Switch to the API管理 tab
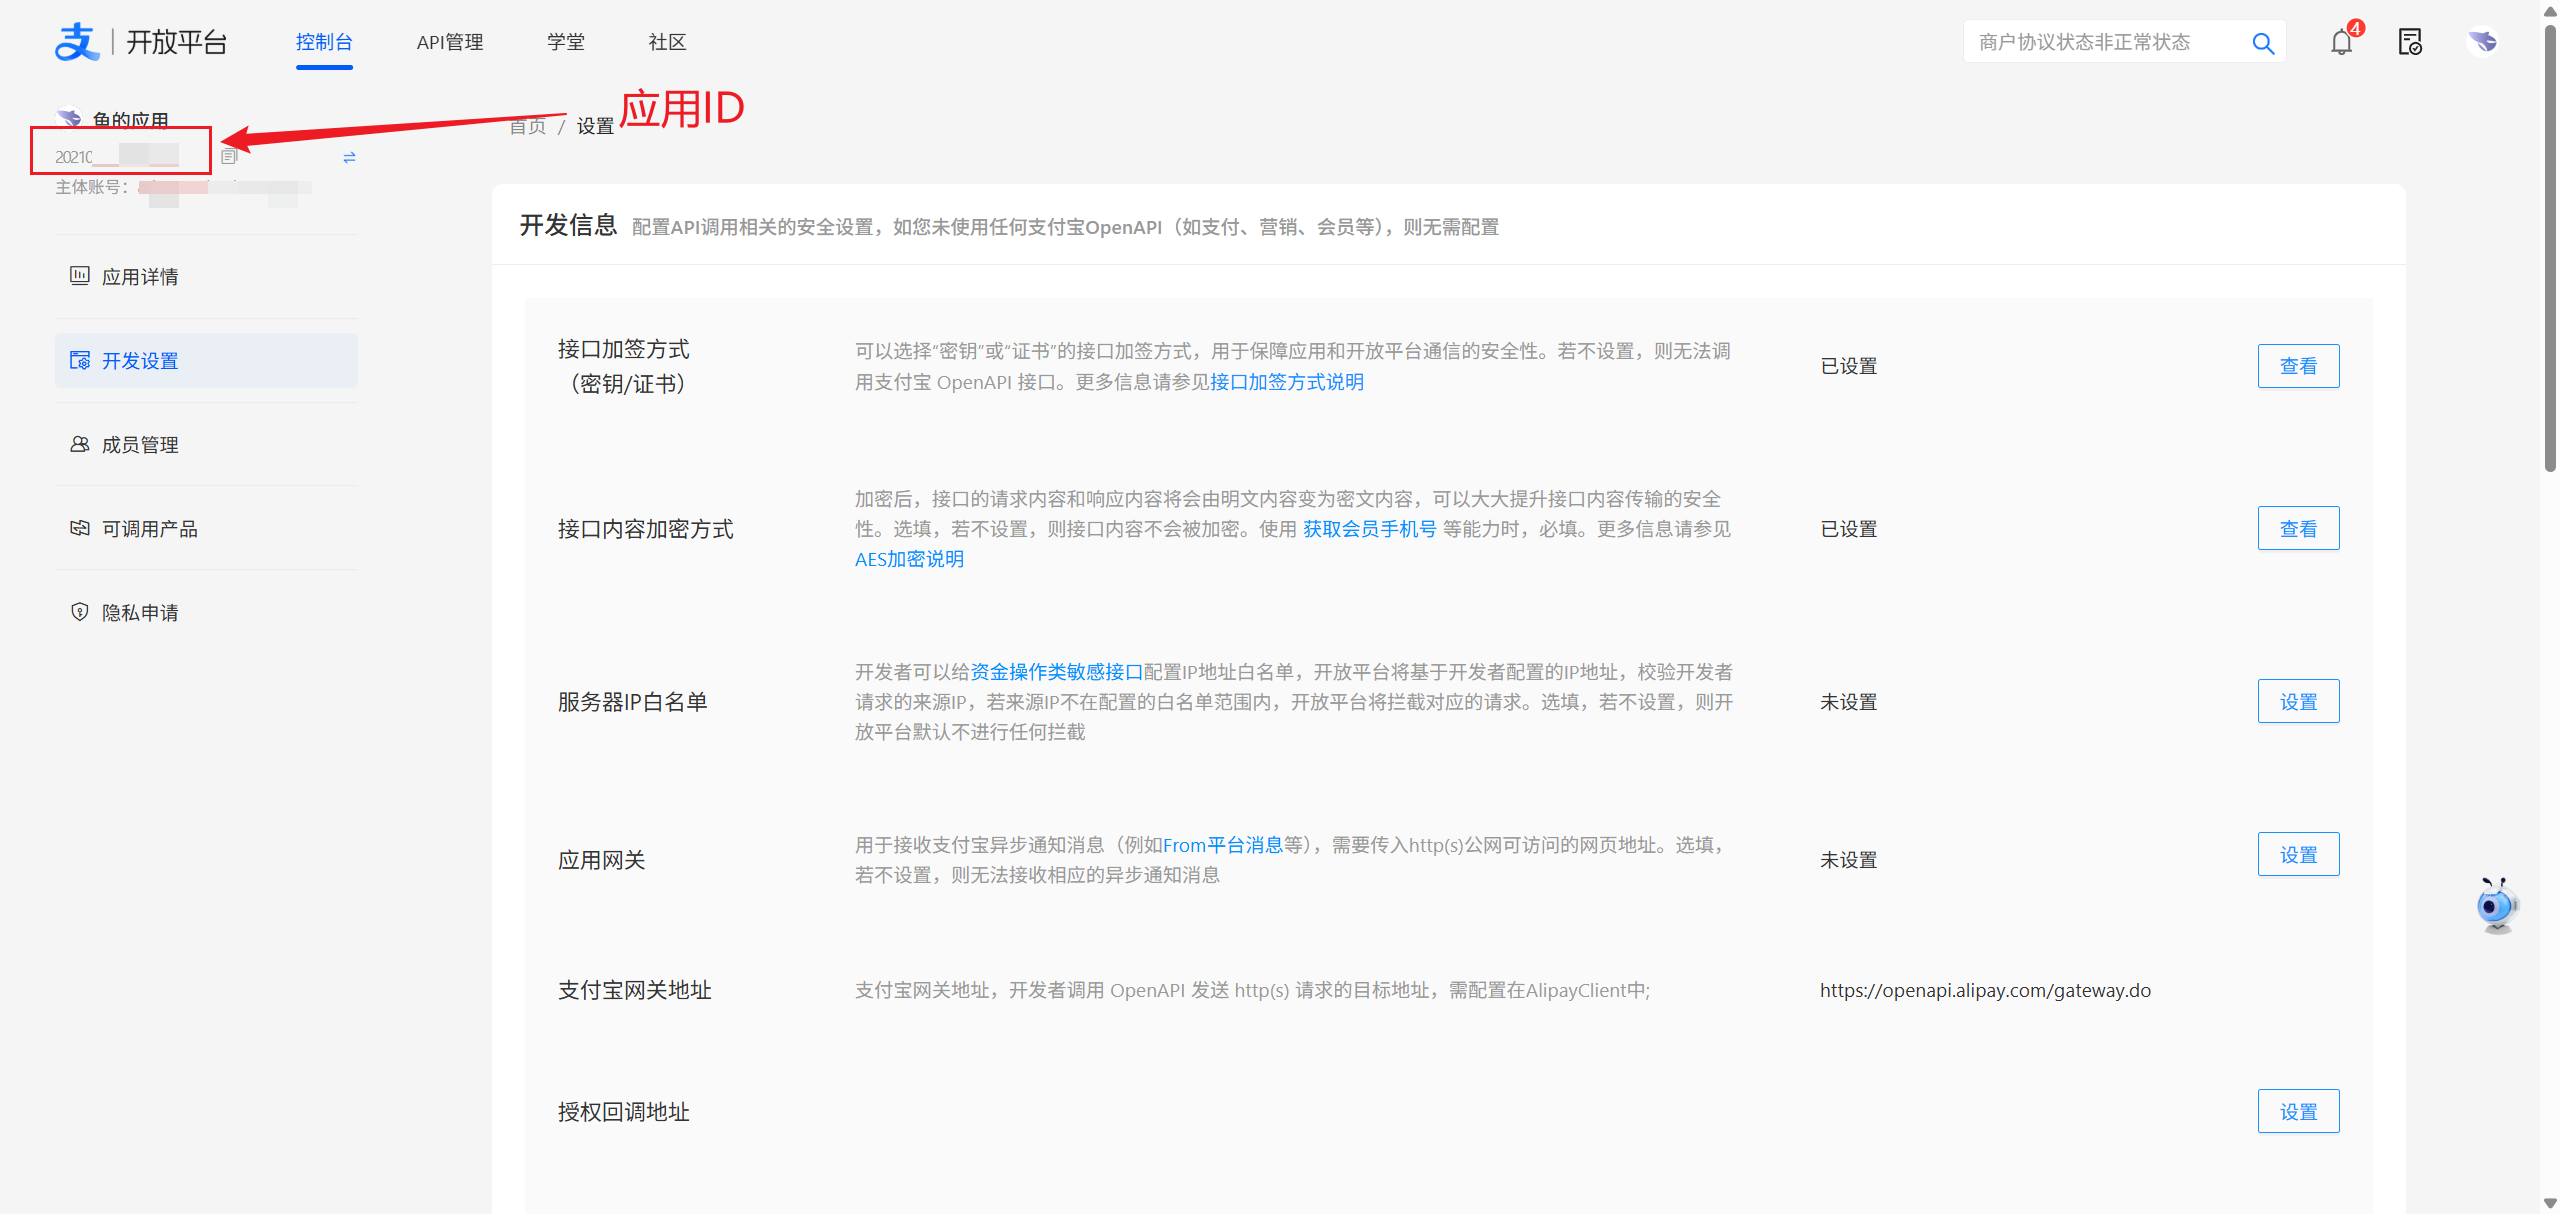Screen dimensions: 2560x1214 tap(449, 42)
